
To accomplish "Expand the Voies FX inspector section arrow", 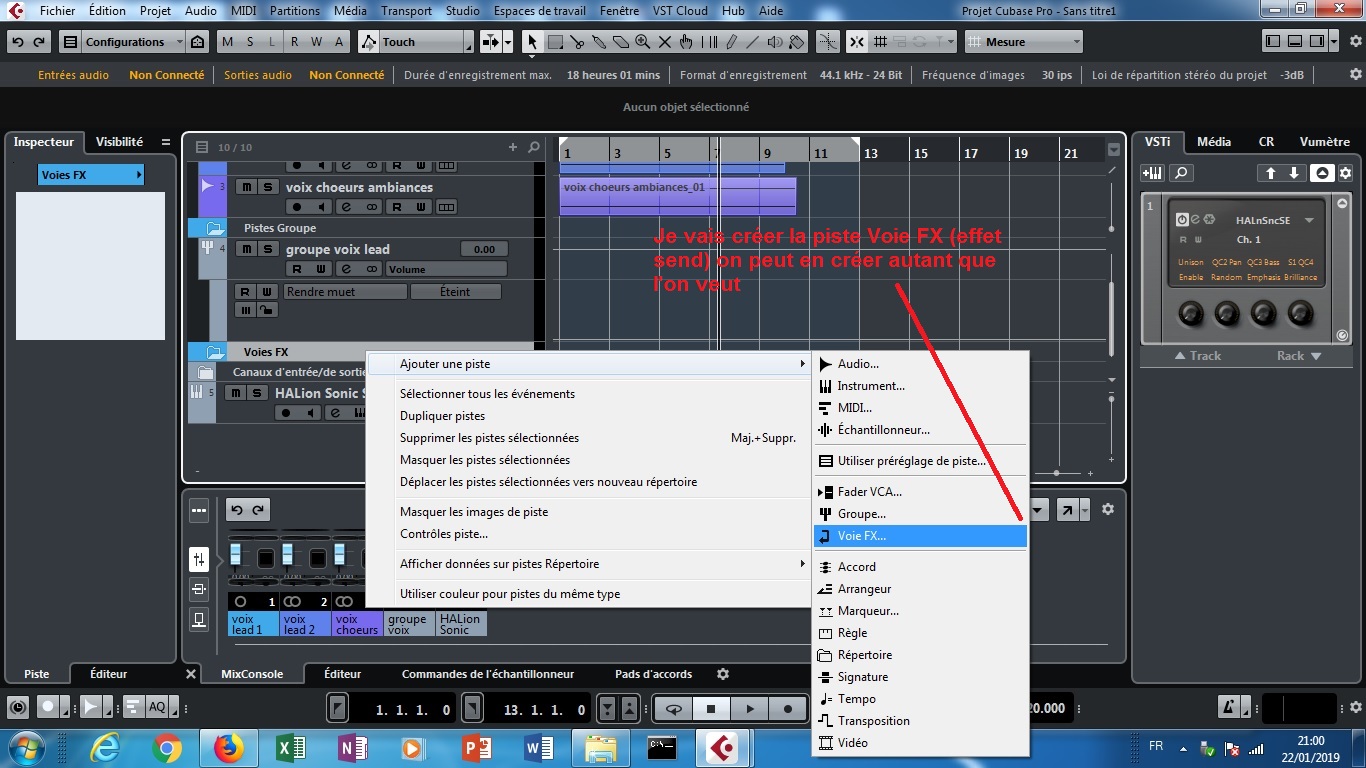I will click(138, 175).
